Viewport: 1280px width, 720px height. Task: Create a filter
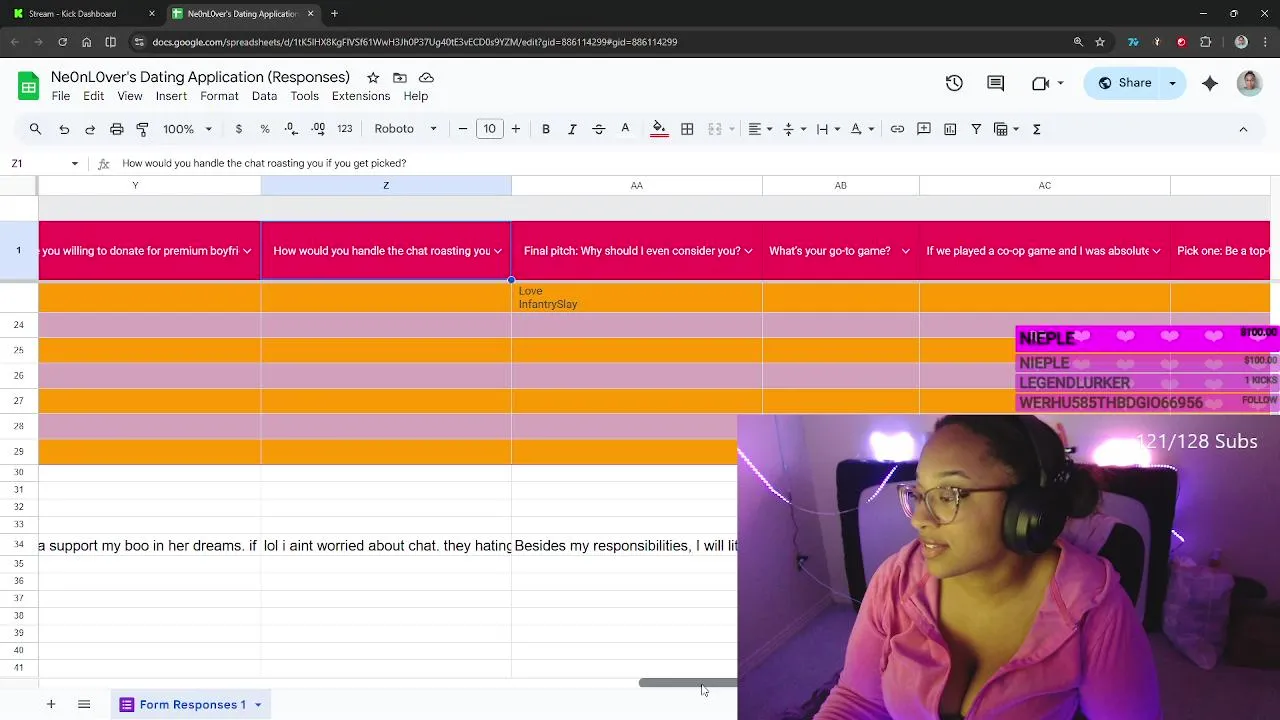coord(976,129)
